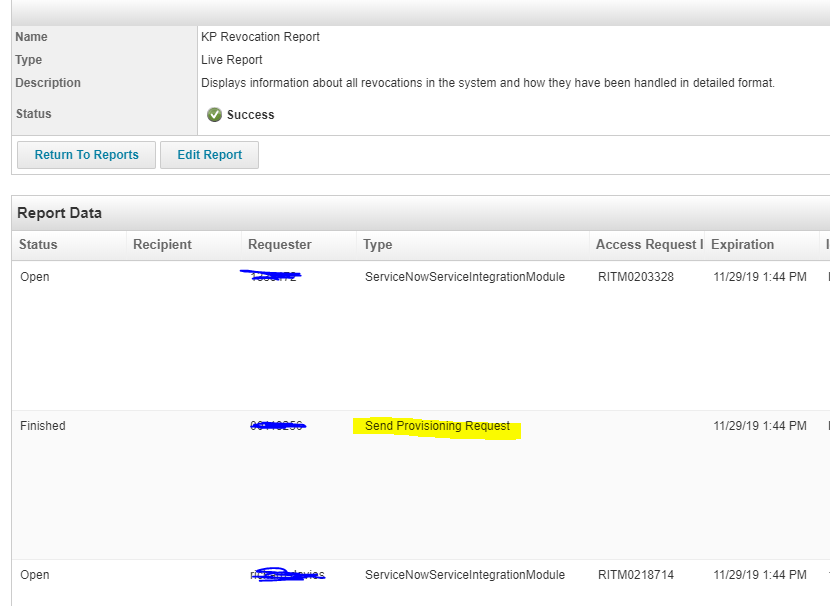Sort by the Expiration column header
The image size is (830, 606).
(x=742, y=245)
